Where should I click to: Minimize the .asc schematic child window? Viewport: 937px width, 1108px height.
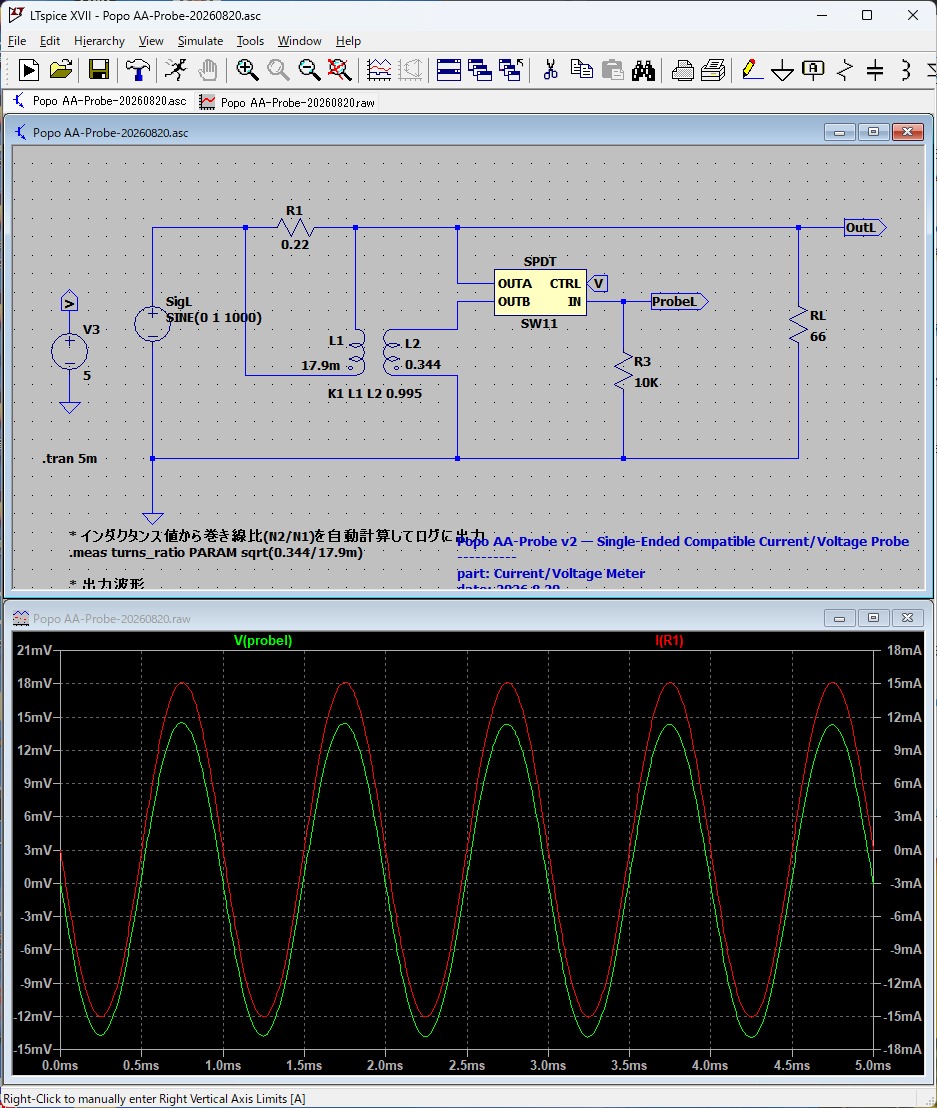coord(839,132)
